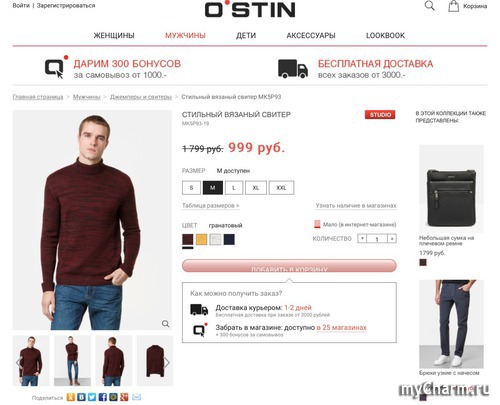Share via Odnoklassniki icon
The image size is (500, 405).
click(71, 397)
